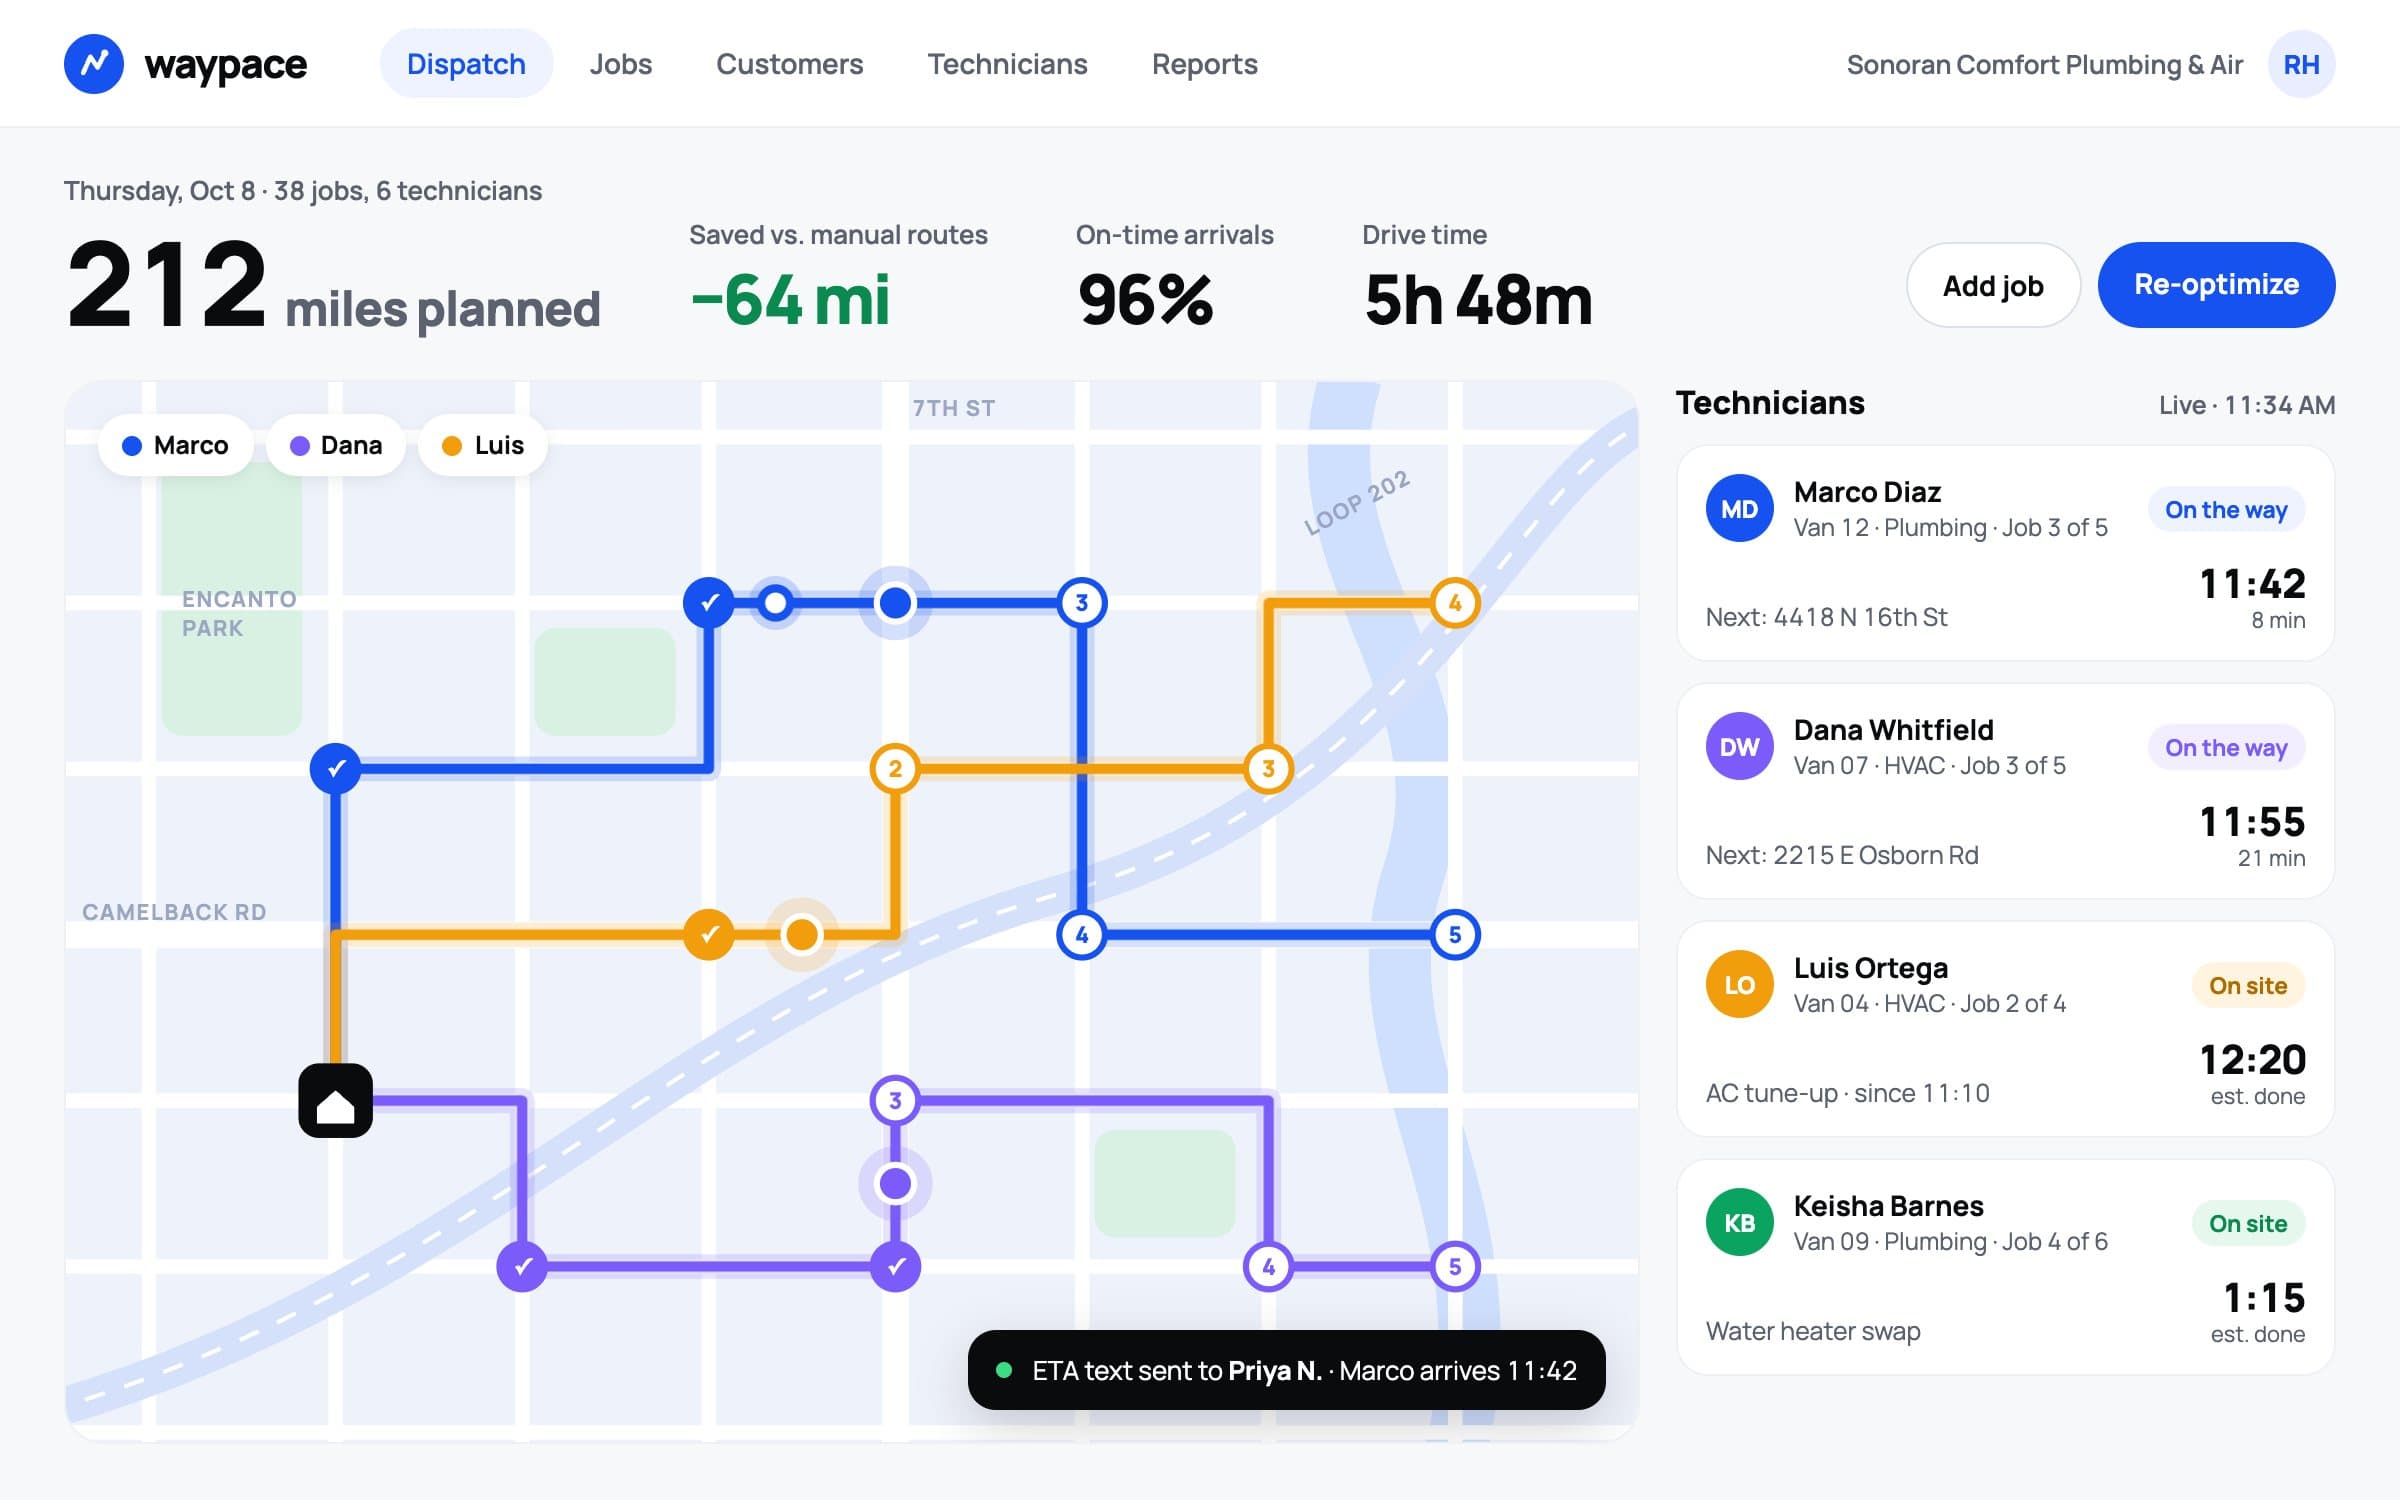Open the RH user avatar

pos(2301,64)
